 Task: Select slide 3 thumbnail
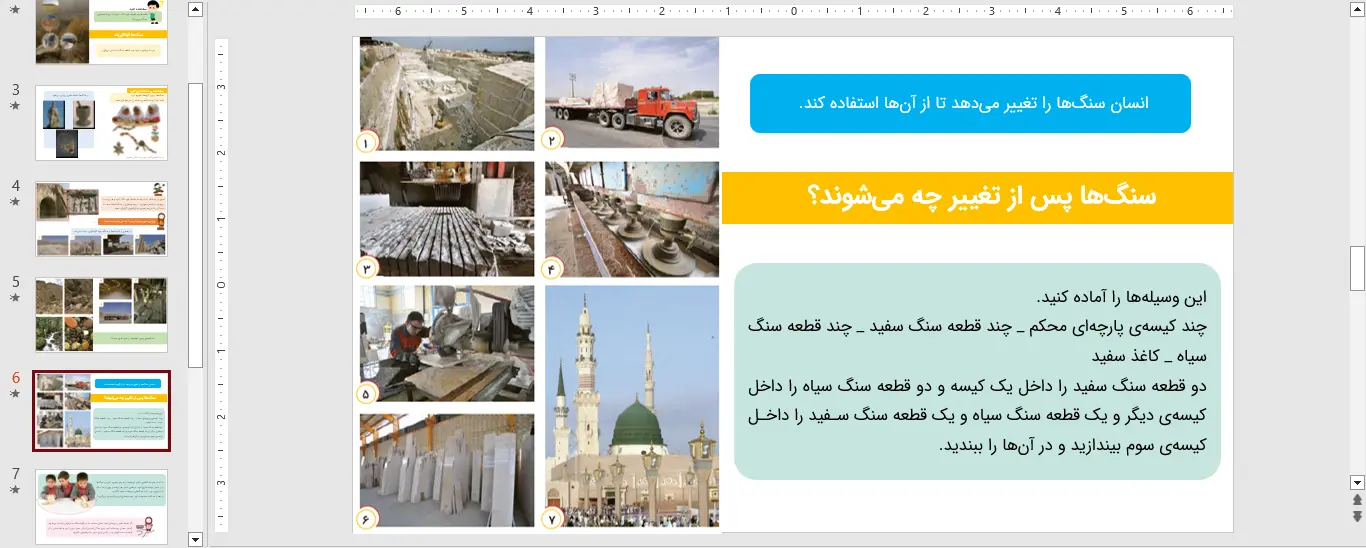pyautogui.click(x=101, y=123)
